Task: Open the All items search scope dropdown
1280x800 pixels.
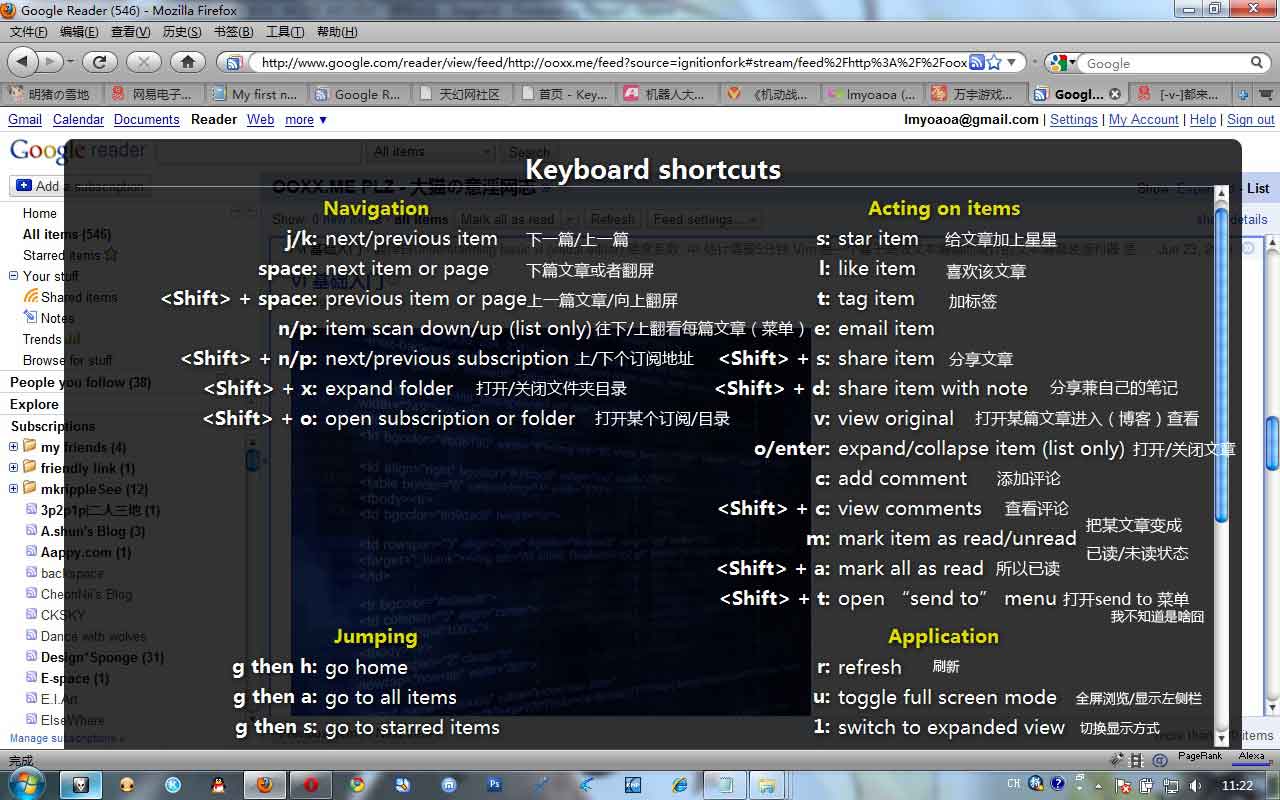Action: pyautogui.click(x=432, y=152)
